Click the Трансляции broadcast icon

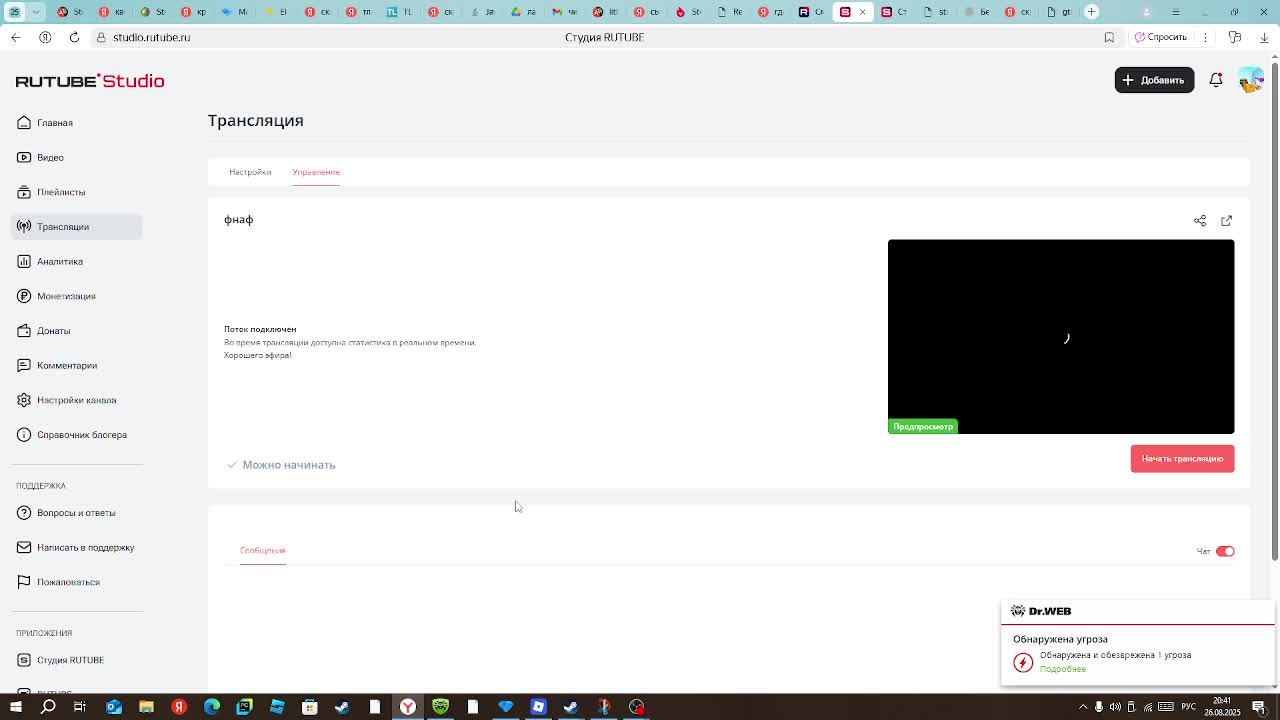coord(24,227)
